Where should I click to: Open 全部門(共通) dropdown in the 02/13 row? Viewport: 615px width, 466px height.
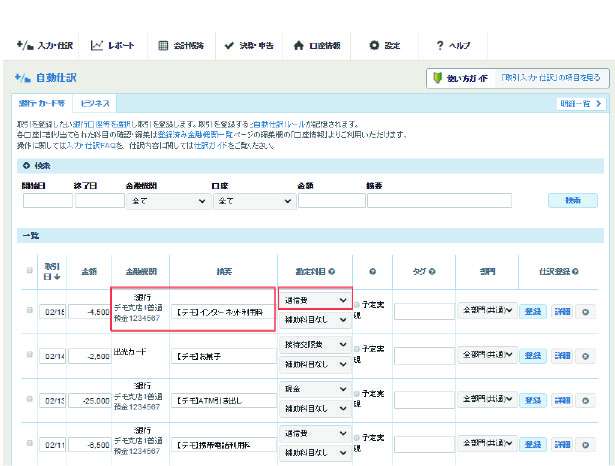click(x=487, y=399)
